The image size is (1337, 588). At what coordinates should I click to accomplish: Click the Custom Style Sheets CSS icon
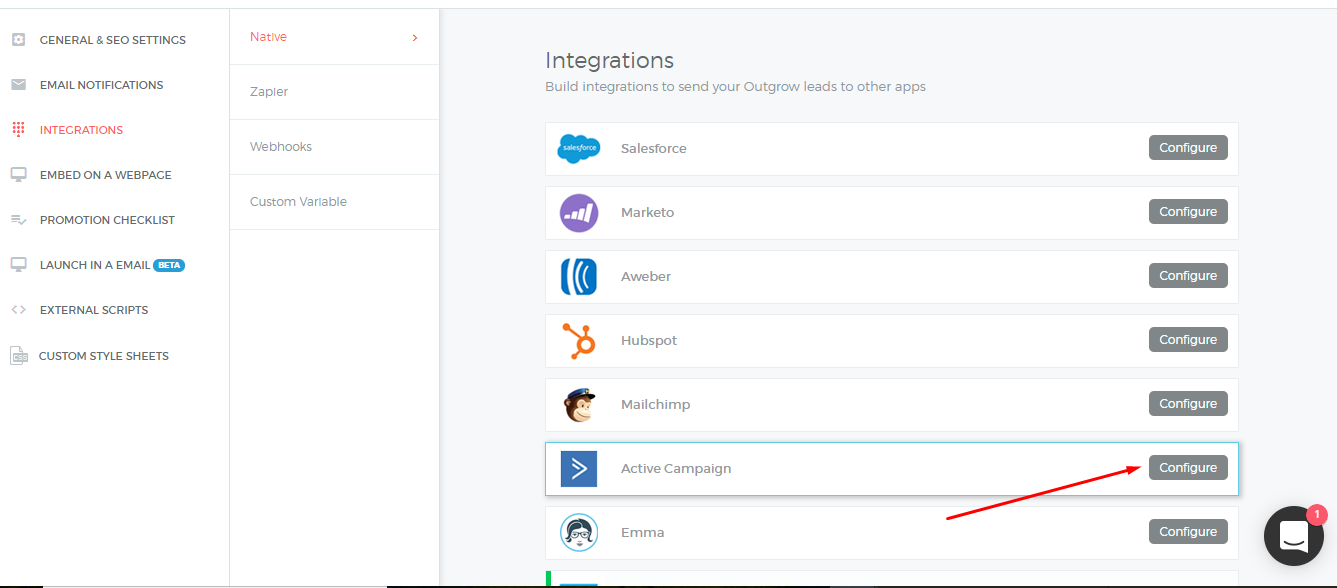point(18,355)
